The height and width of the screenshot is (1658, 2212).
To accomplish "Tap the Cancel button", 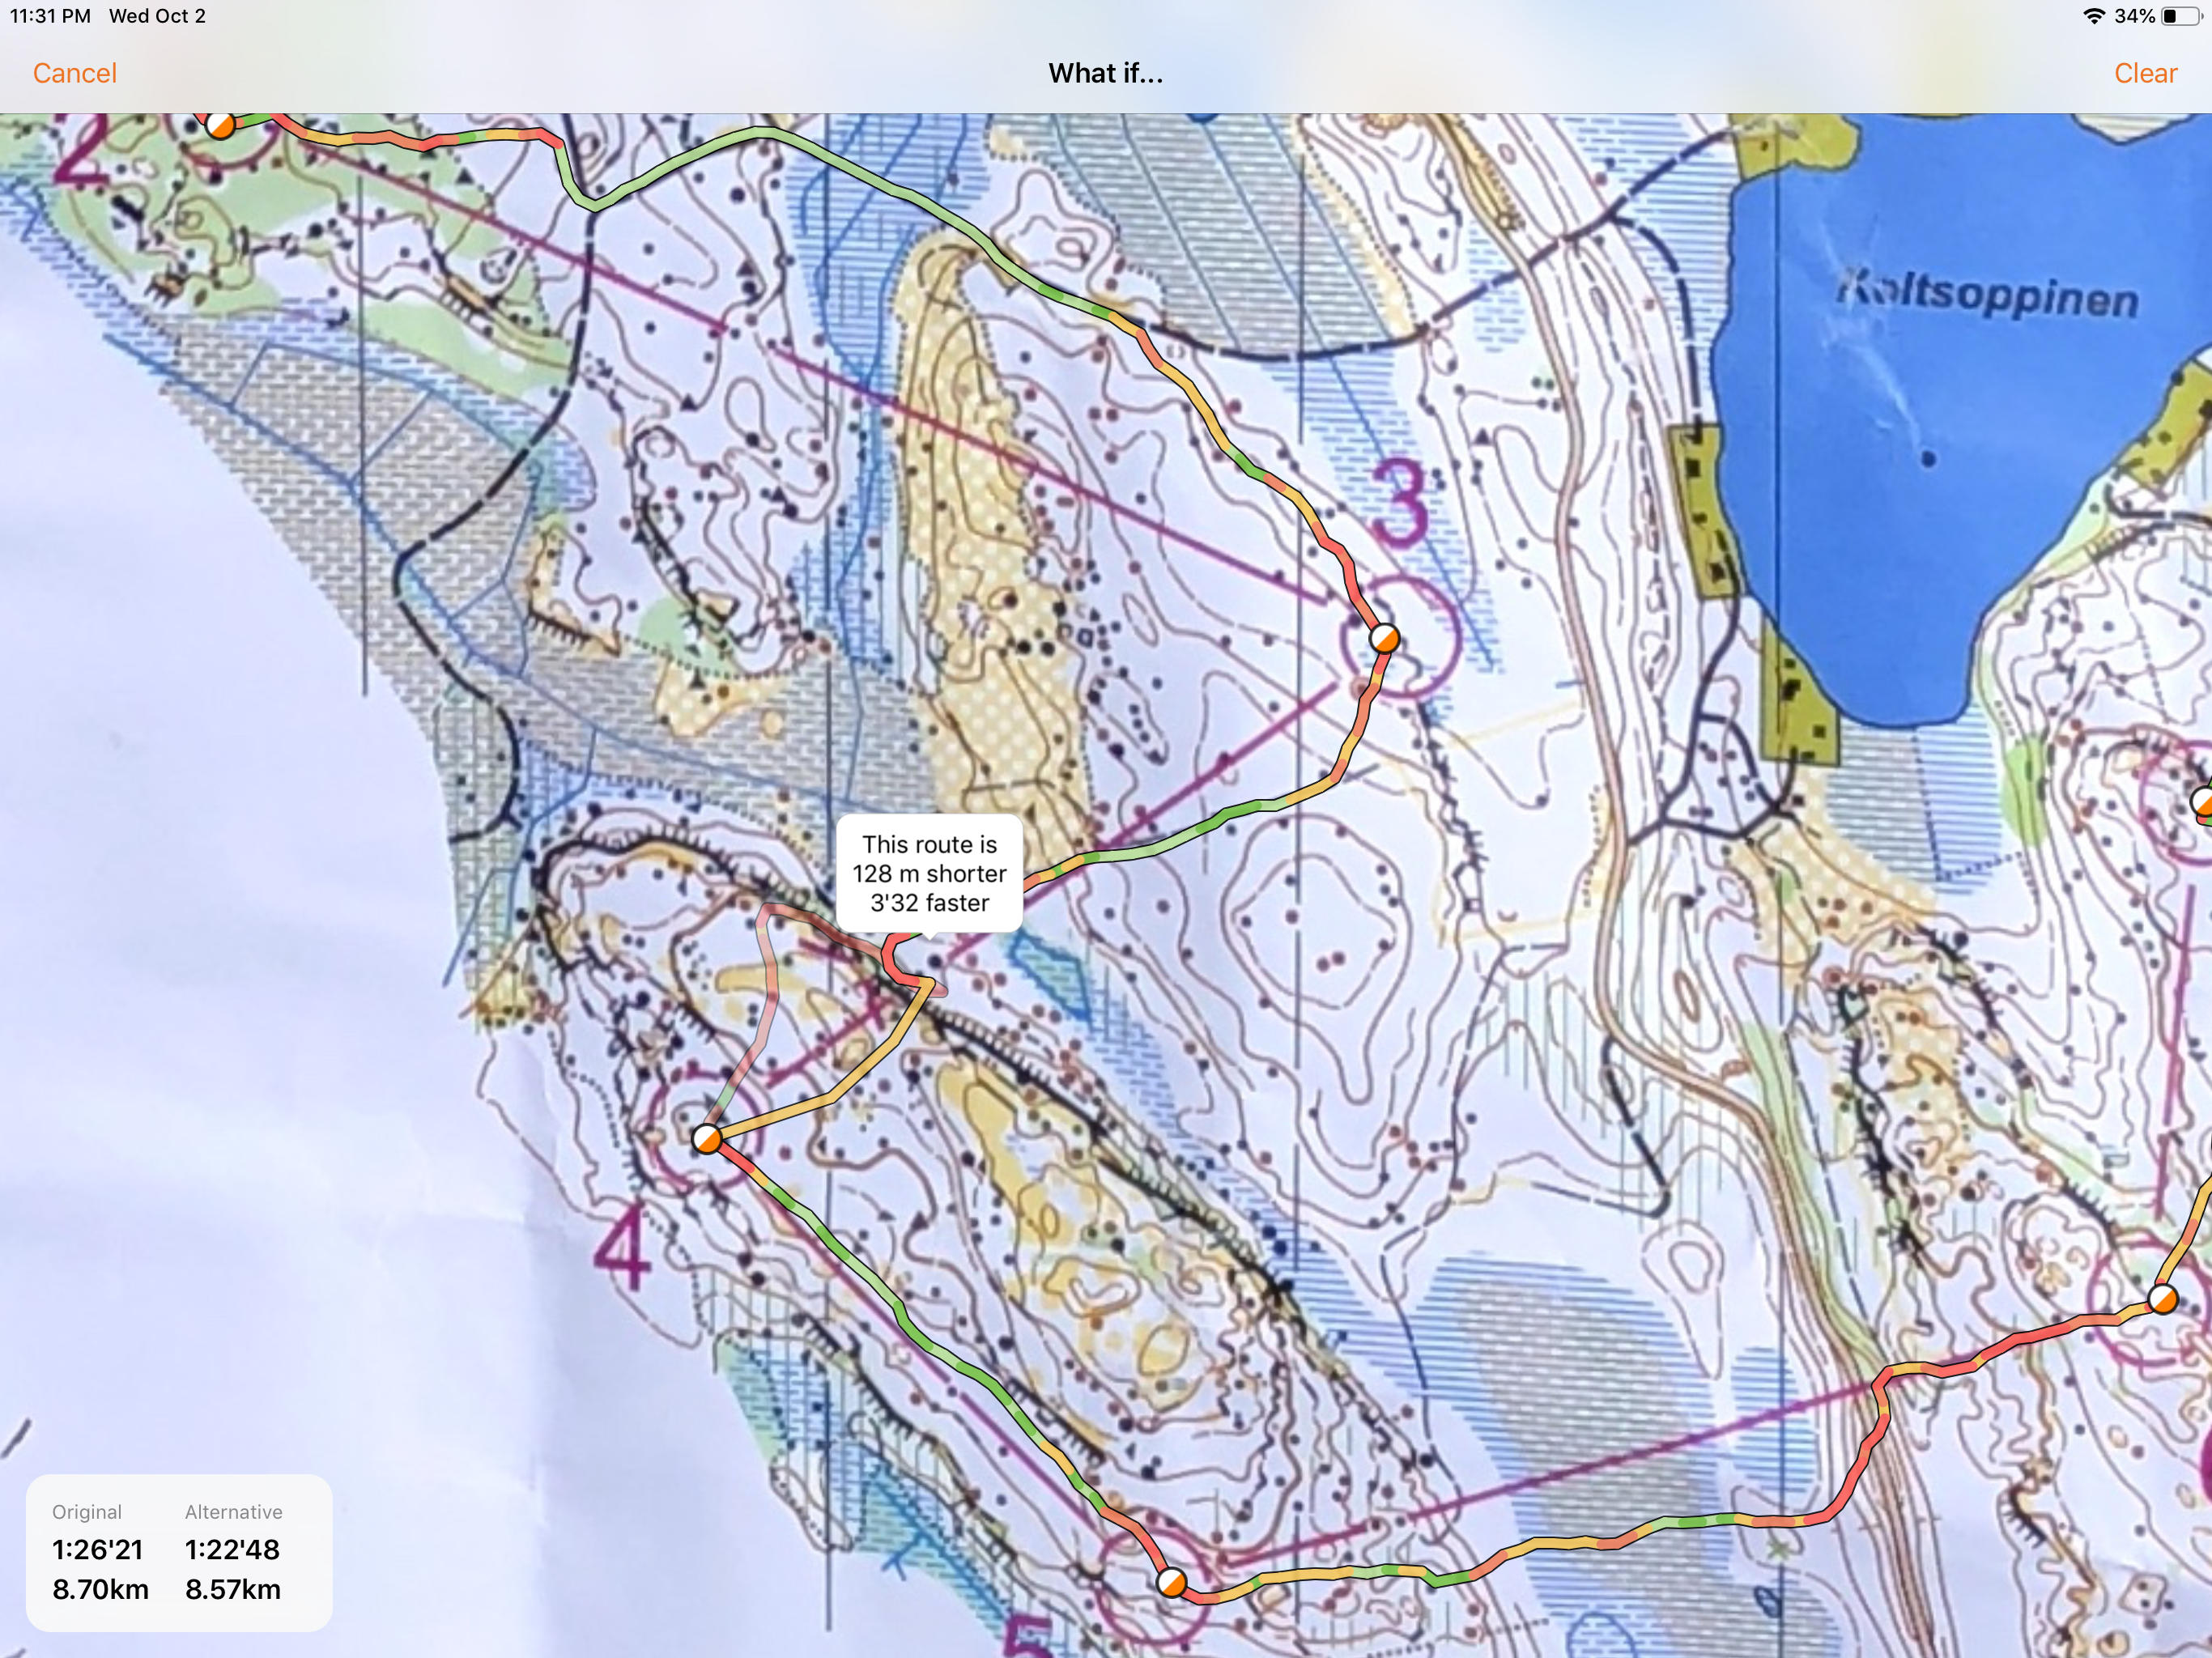I will pos(74,73).
